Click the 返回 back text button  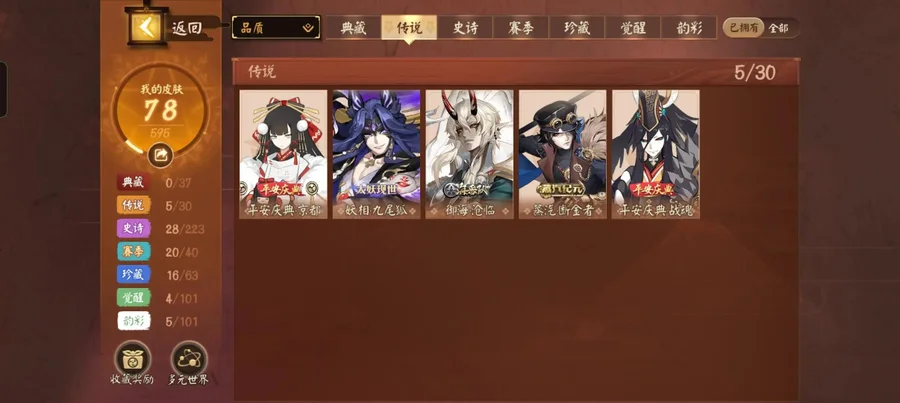click(187, 28)
